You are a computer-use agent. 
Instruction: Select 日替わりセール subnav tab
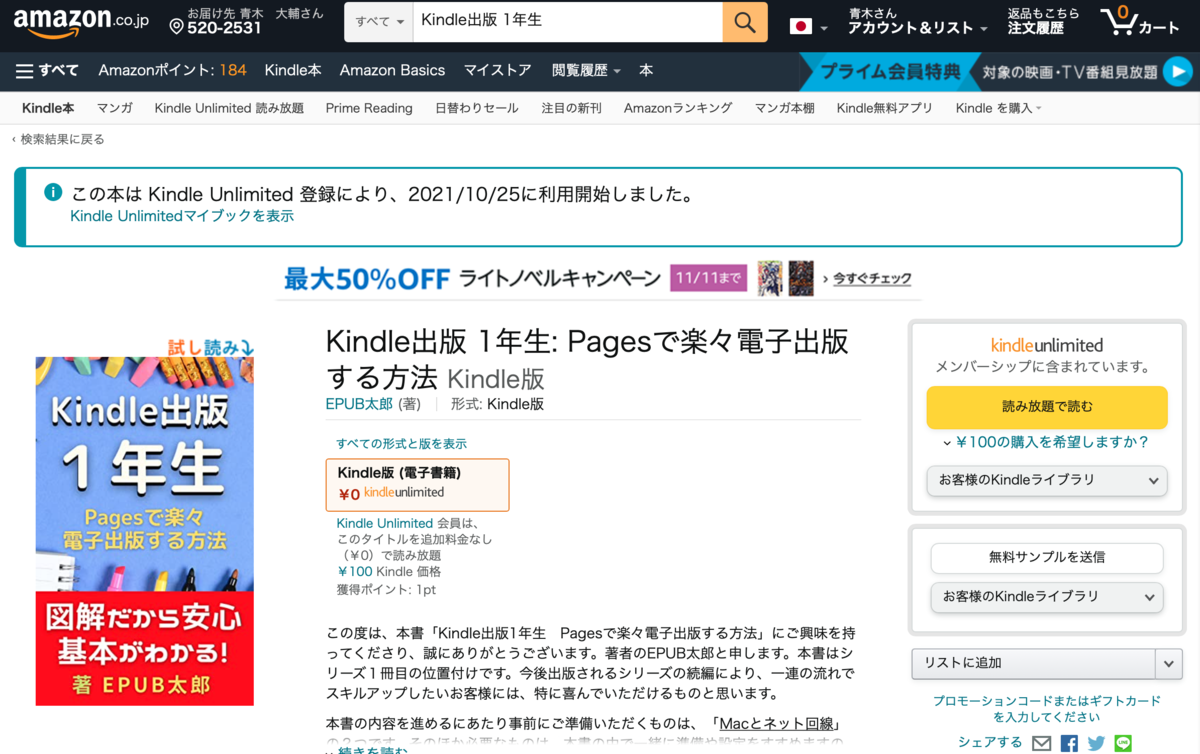click(477, 108)
